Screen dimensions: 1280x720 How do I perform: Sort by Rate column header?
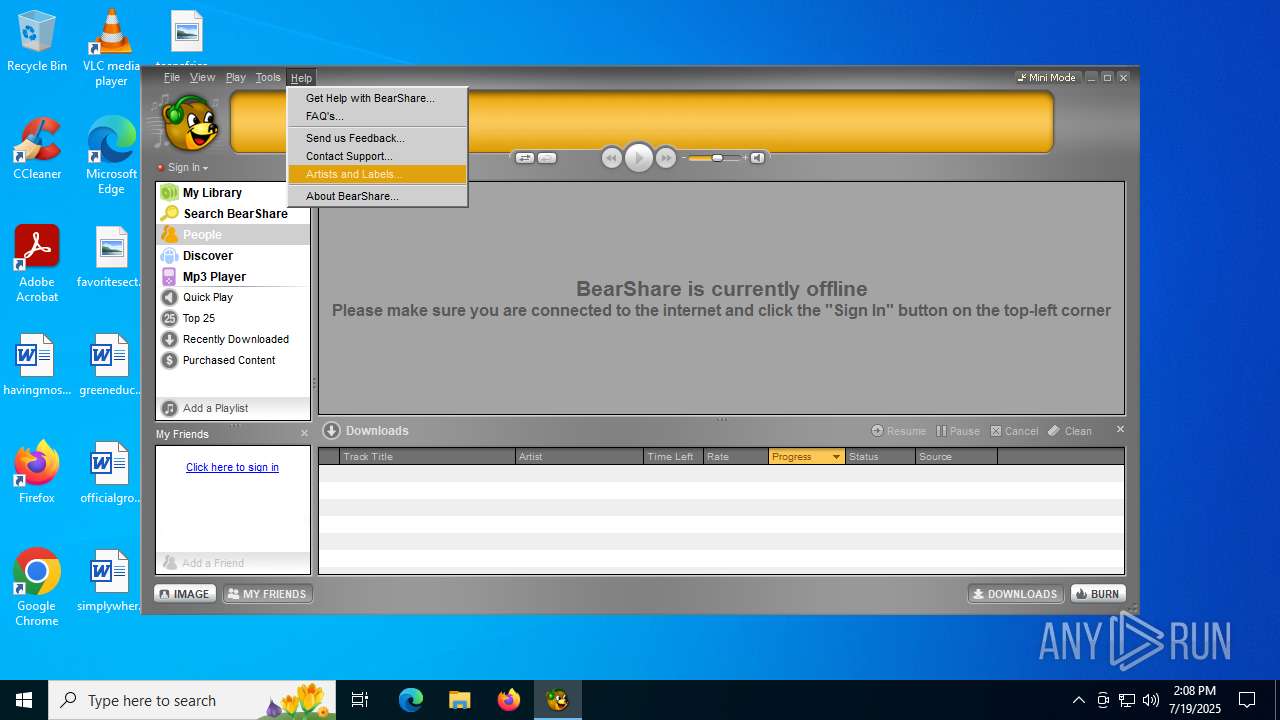point(735,456)
